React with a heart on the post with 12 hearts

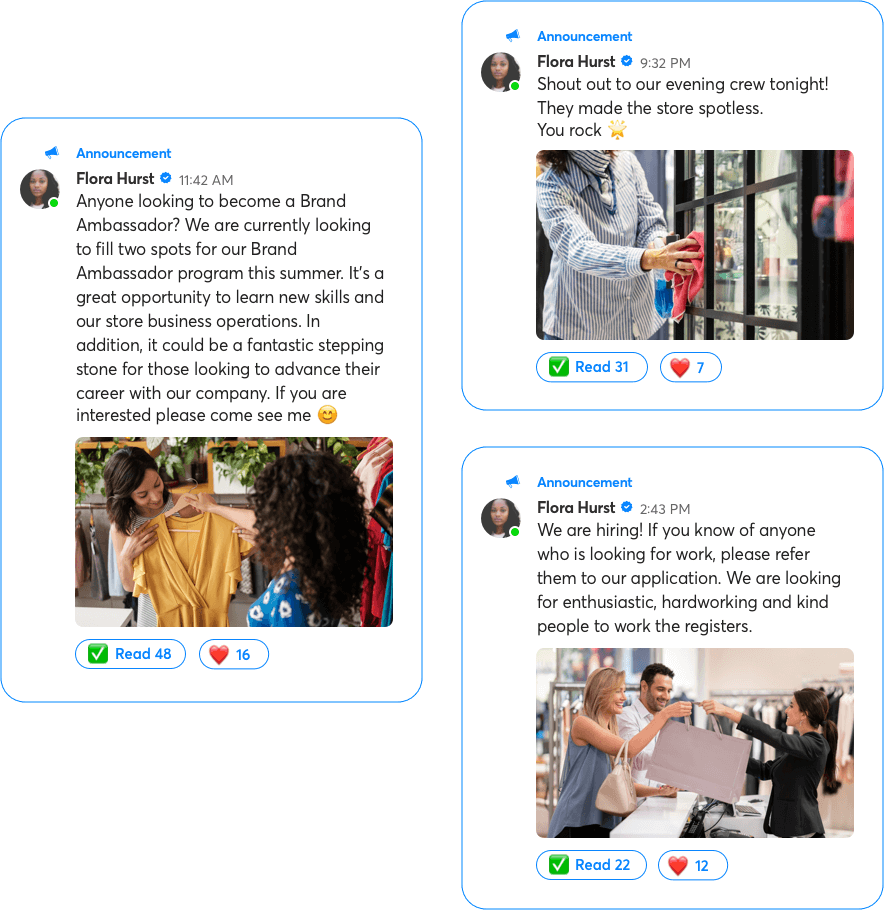point(692,865)
